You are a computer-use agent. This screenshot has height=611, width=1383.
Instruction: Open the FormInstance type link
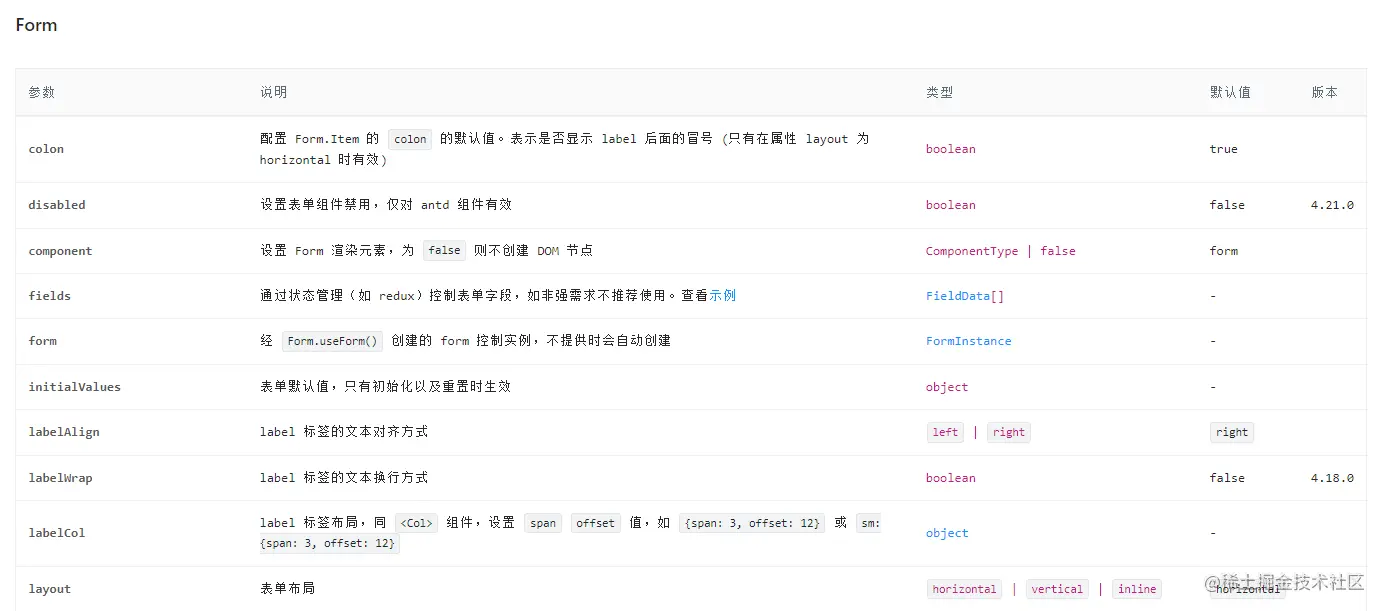coord(968,341)
